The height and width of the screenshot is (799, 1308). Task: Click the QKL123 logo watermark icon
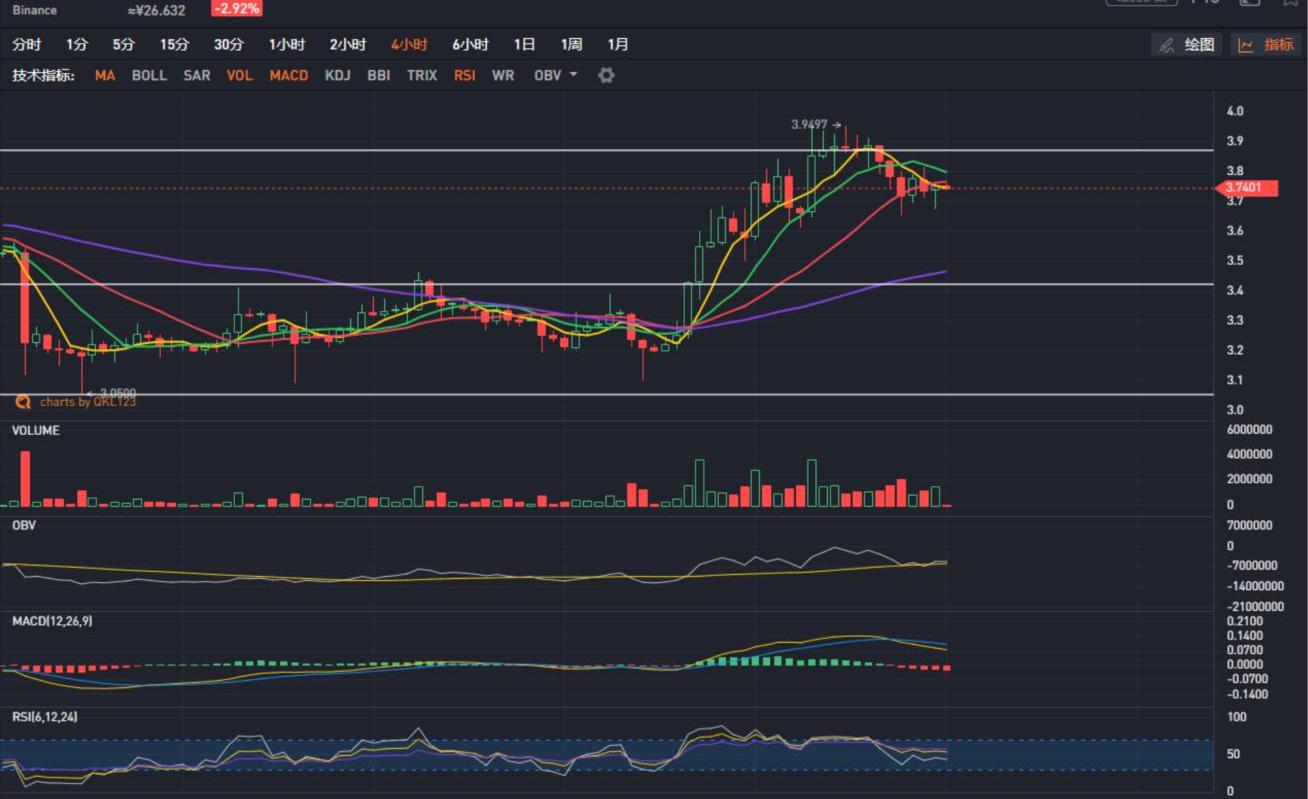pos(22,401)
